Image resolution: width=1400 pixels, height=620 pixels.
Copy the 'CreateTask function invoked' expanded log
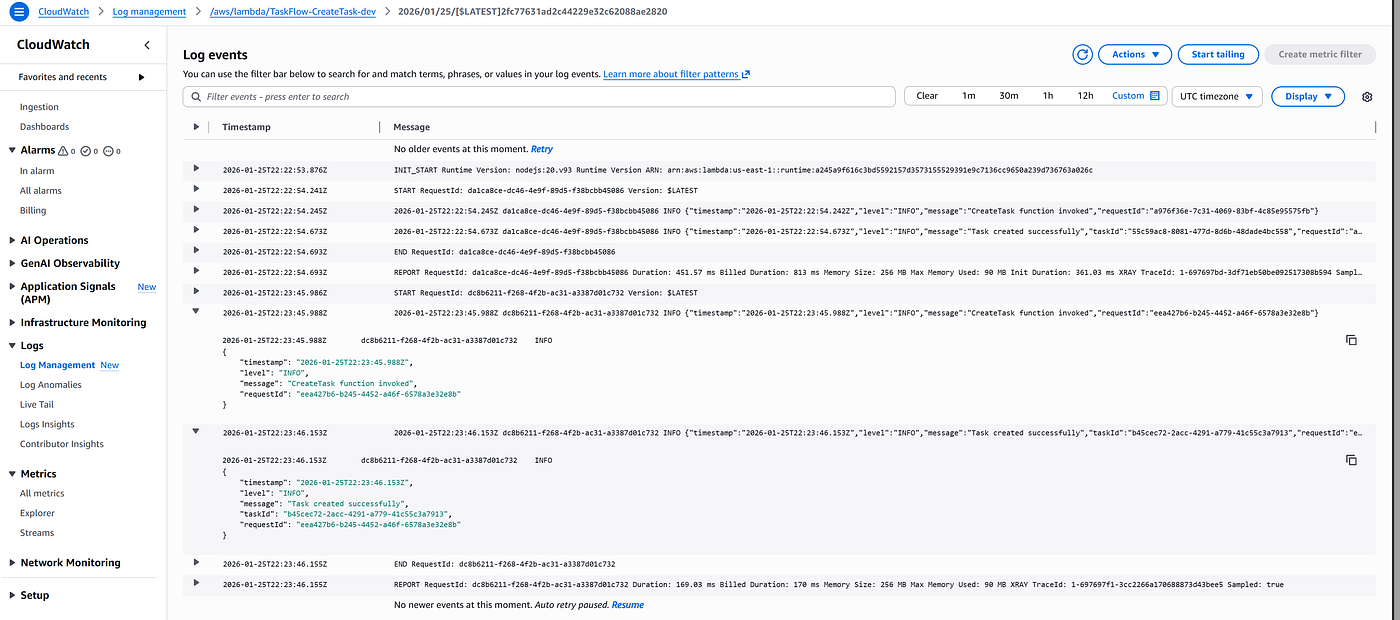[x=1351, y=340]
